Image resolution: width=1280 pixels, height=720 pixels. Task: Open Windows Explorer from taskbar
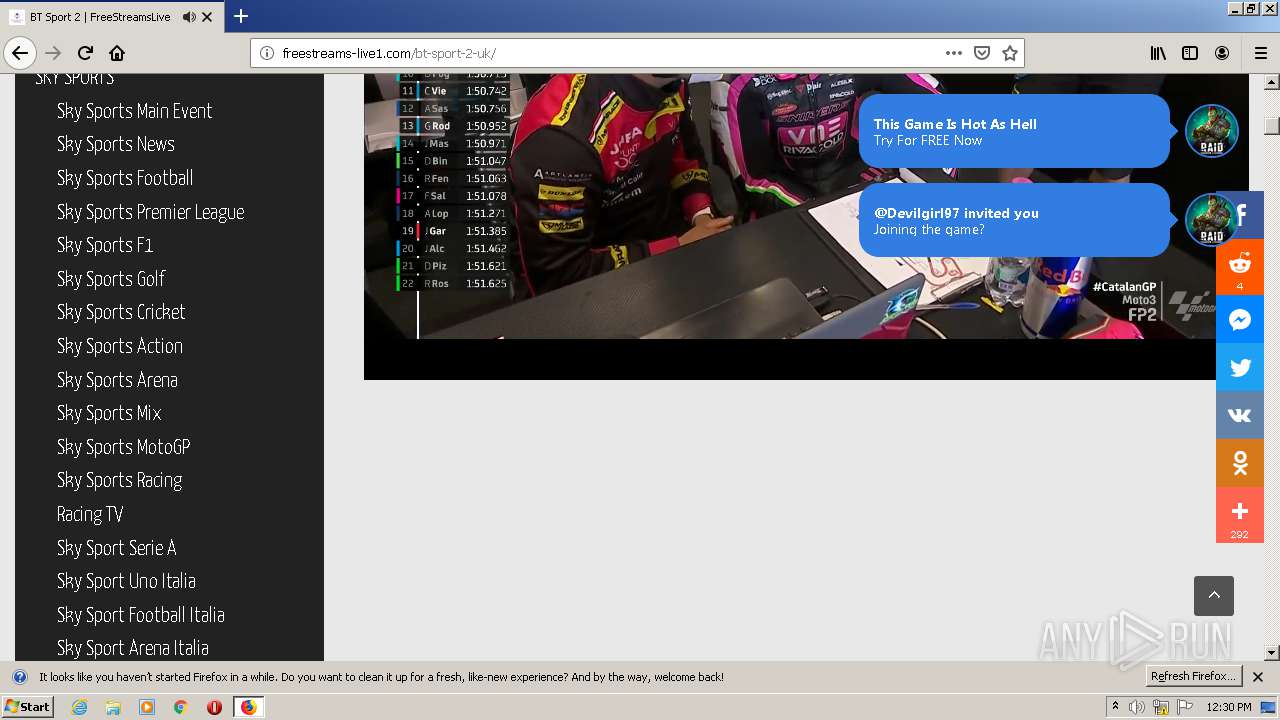113,707
